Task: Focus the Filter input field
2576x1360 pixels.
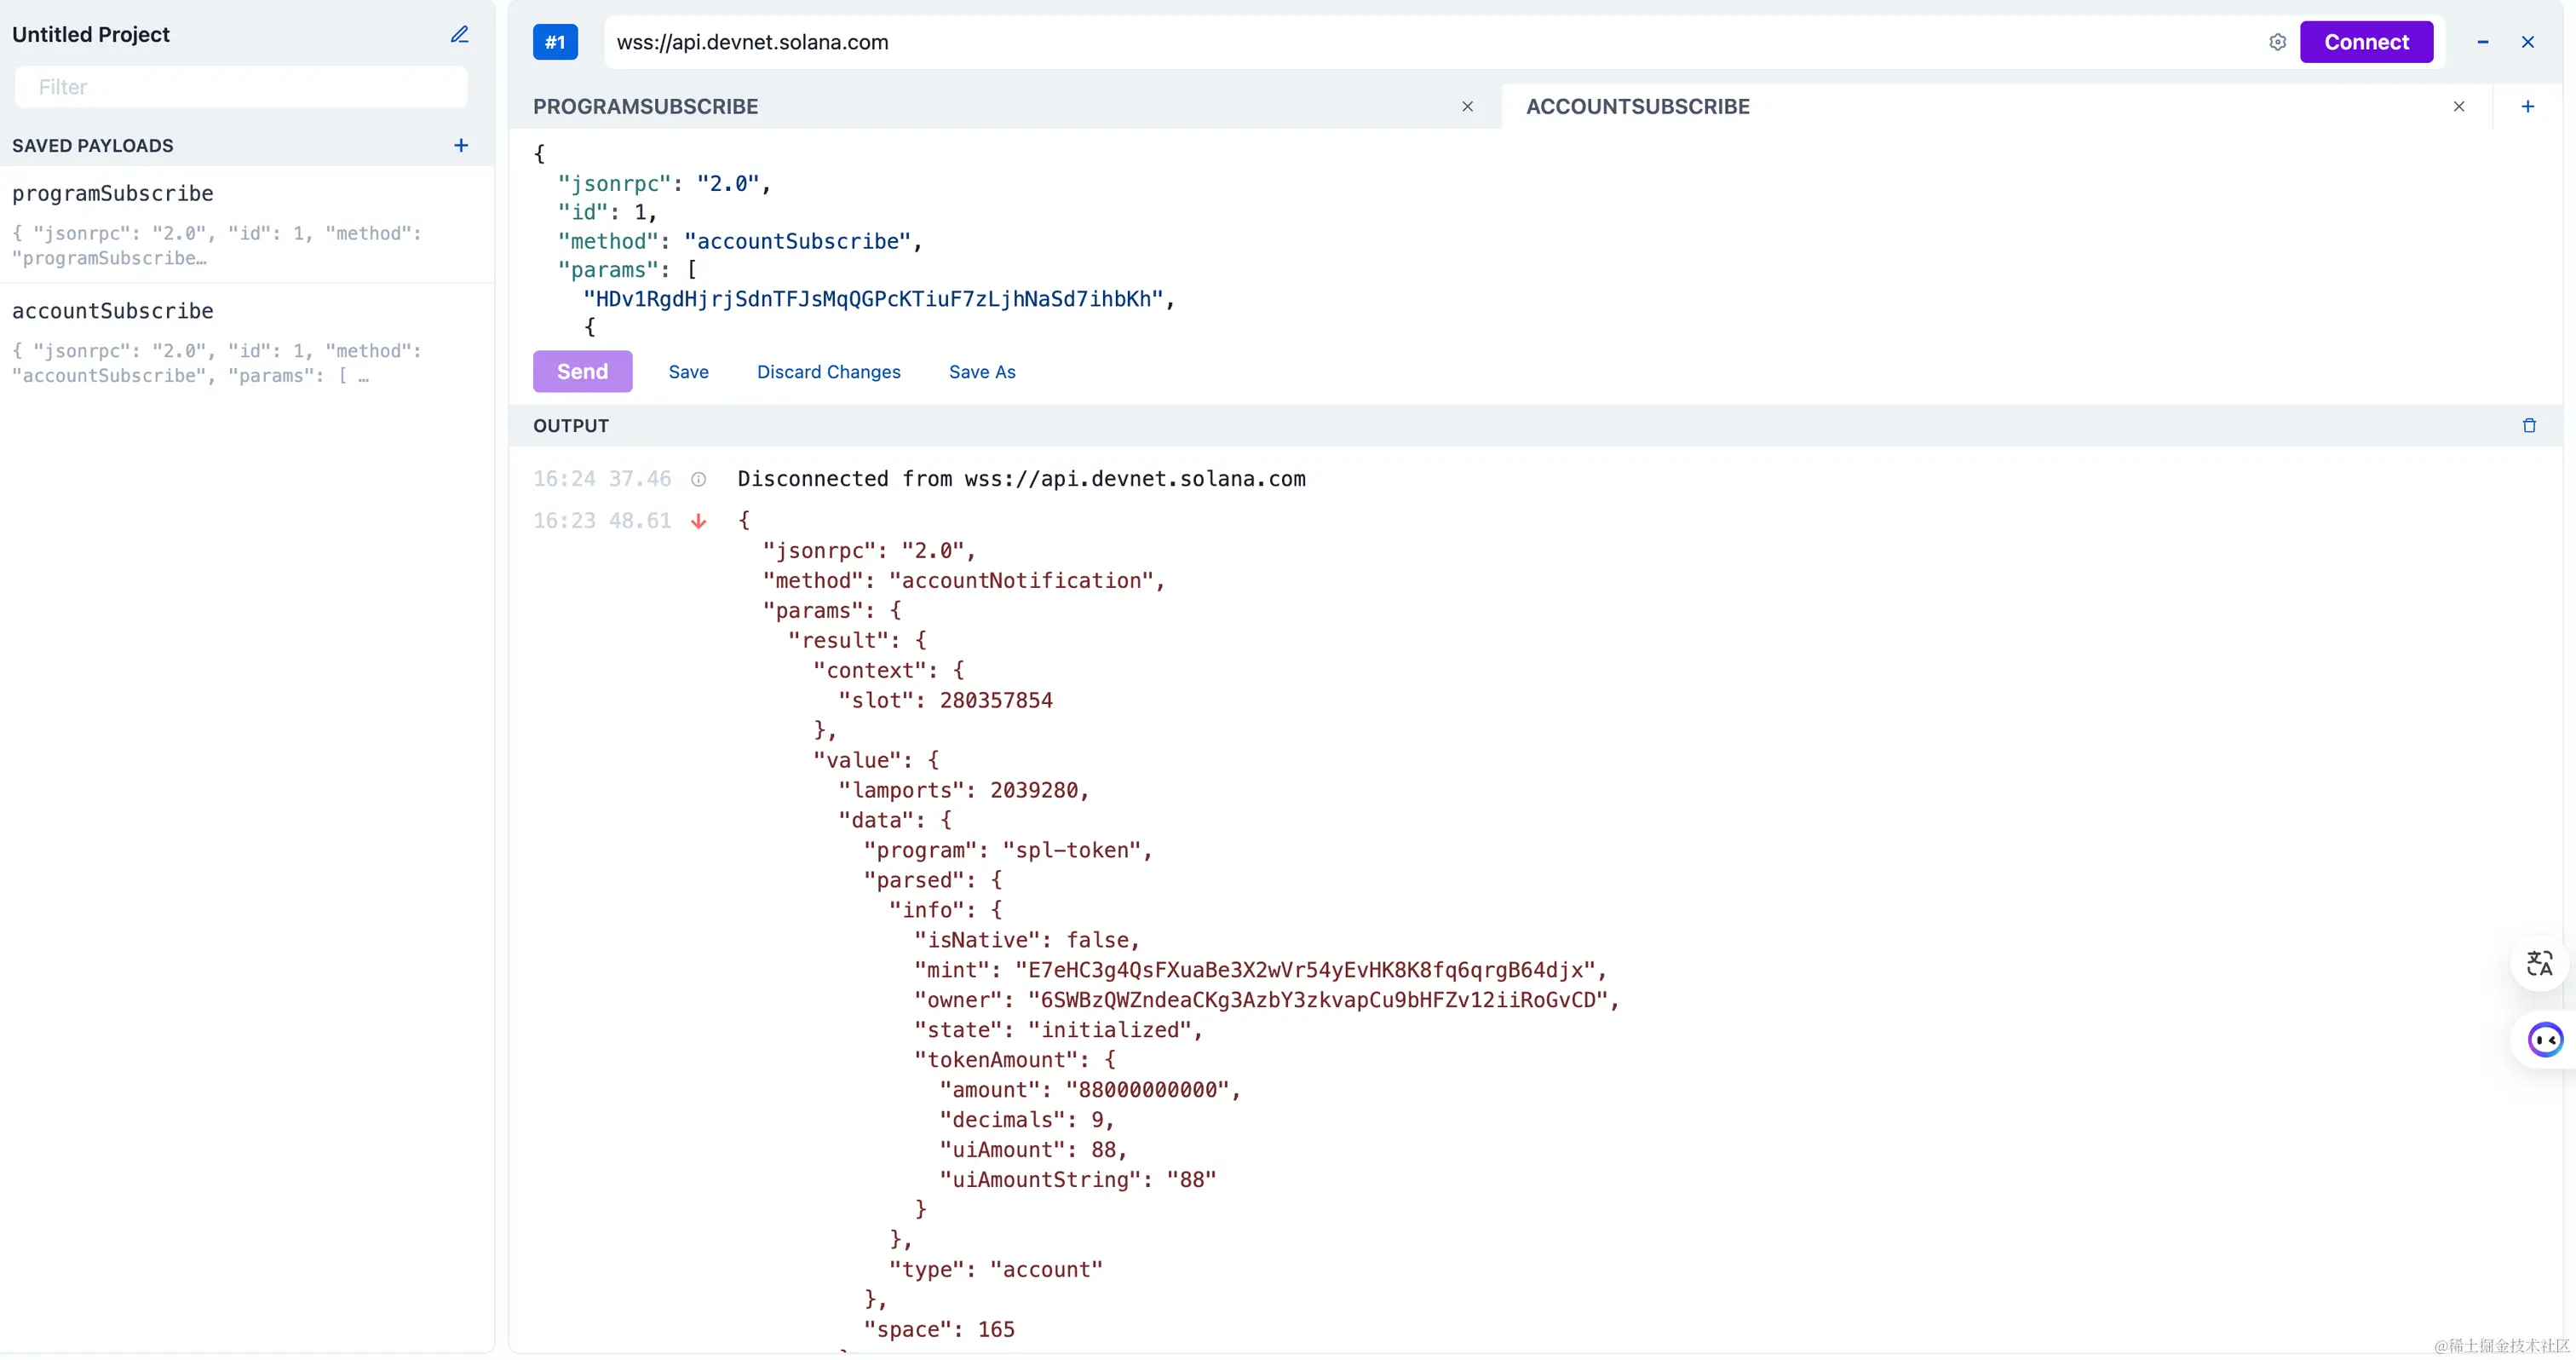Action: (240, 88)
